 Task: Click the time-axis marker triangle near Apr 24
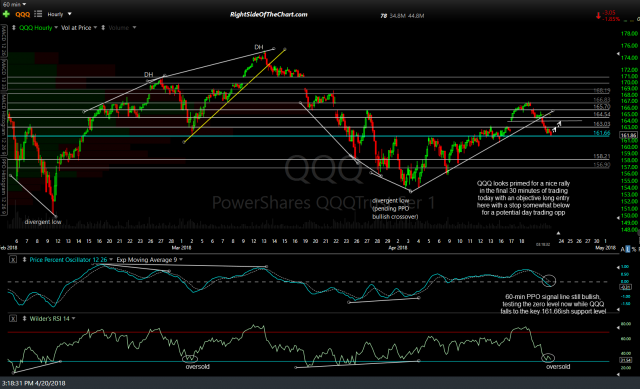[558, 233]
